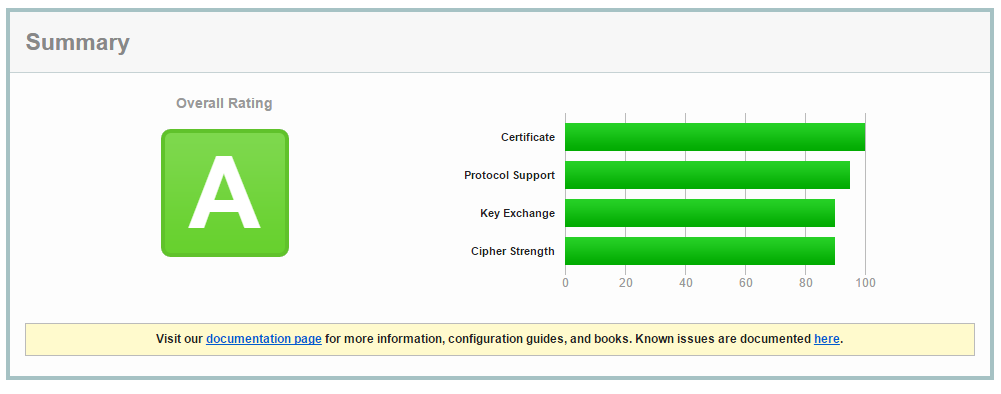Open the documentation page link
1001x394 pixels.
[264, 339]
